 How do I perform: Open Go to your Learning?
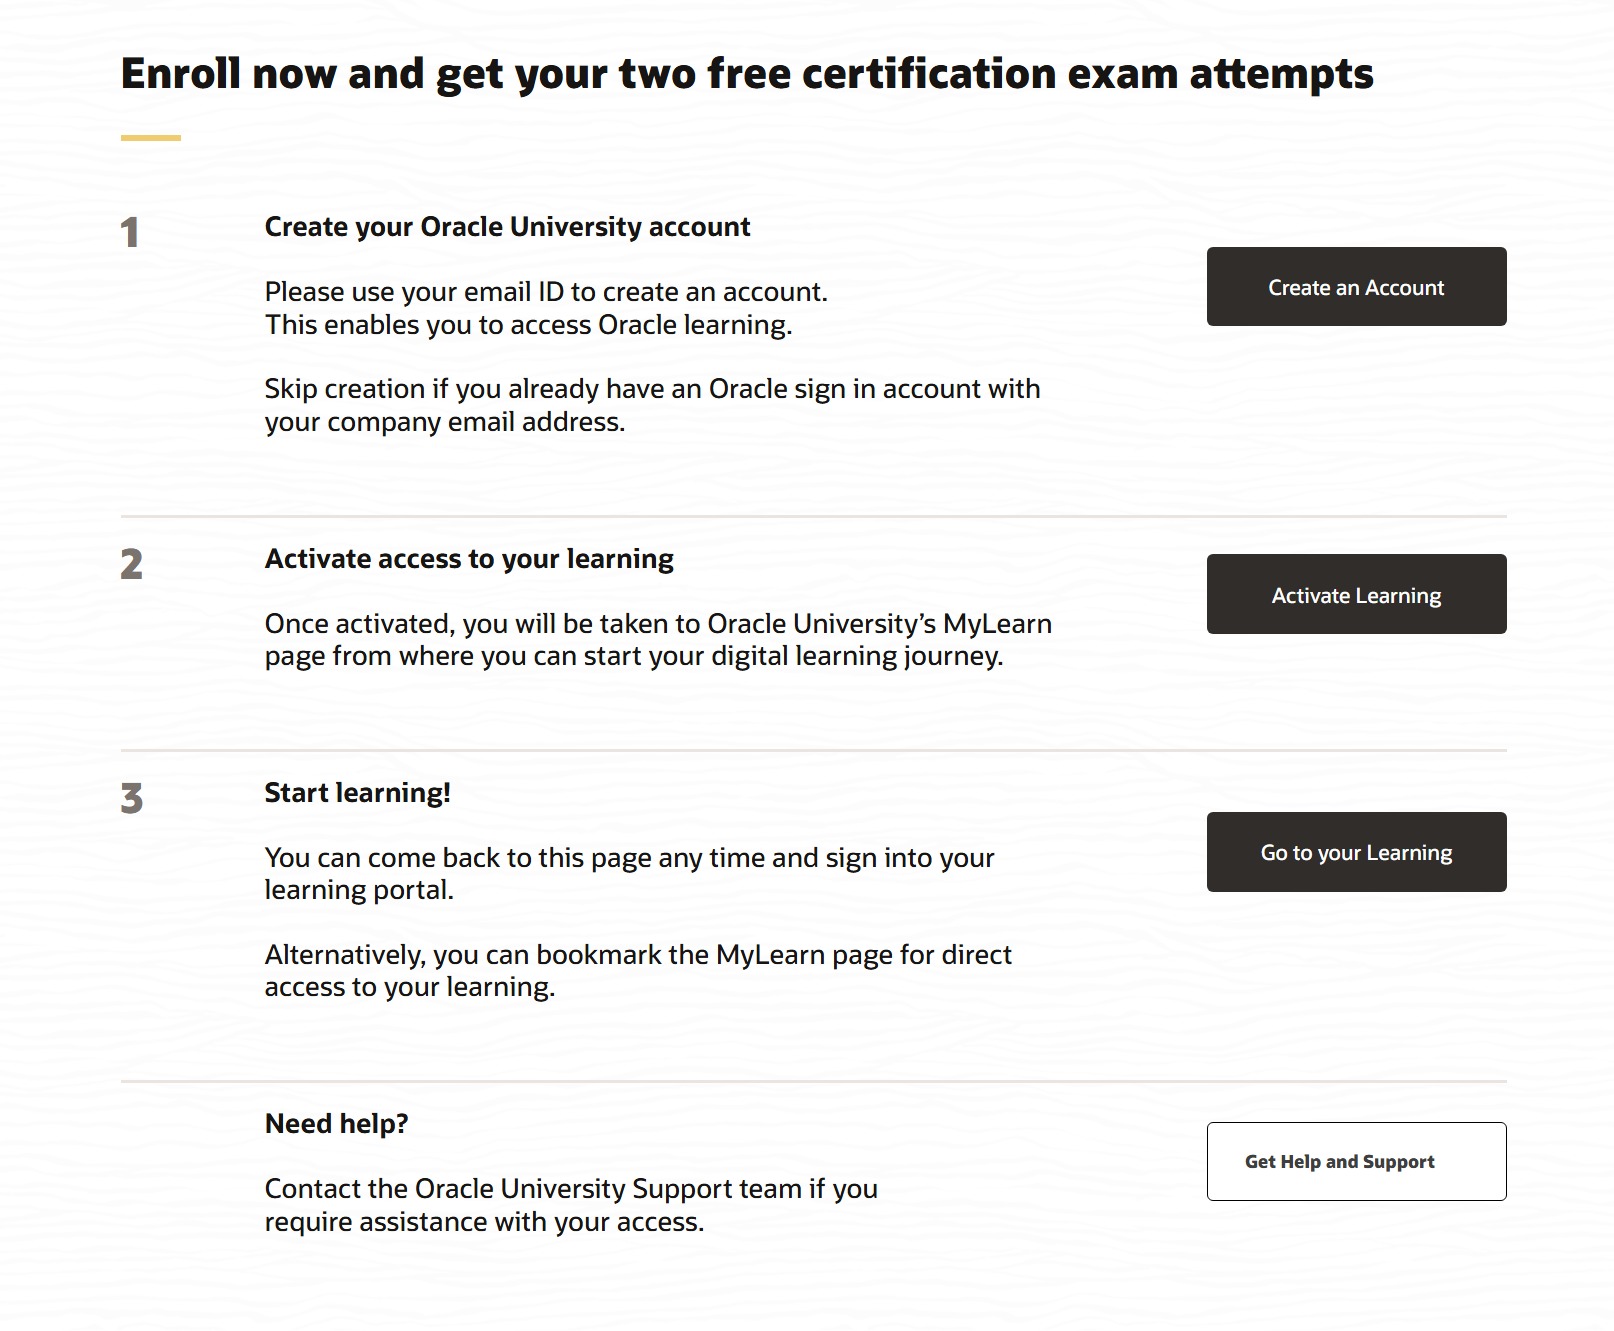pyautogui.click(x=1356, y=852)
